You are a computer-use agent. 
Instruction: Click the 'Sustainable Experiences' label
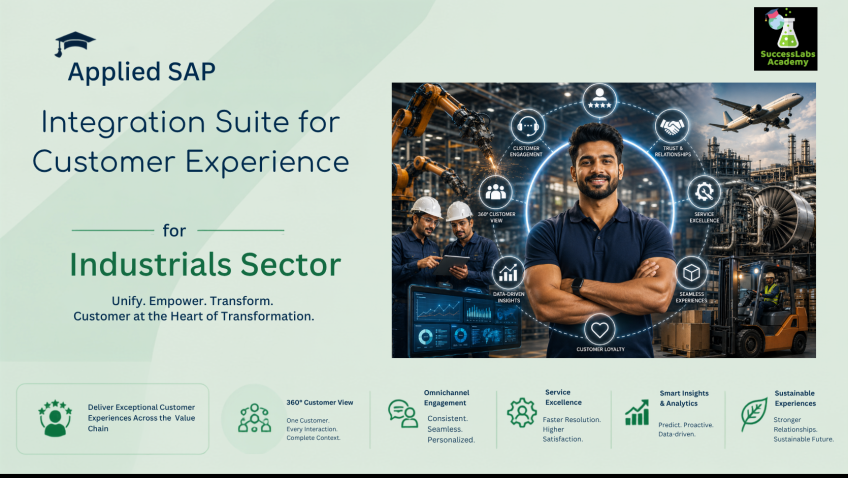pos(795,398)
